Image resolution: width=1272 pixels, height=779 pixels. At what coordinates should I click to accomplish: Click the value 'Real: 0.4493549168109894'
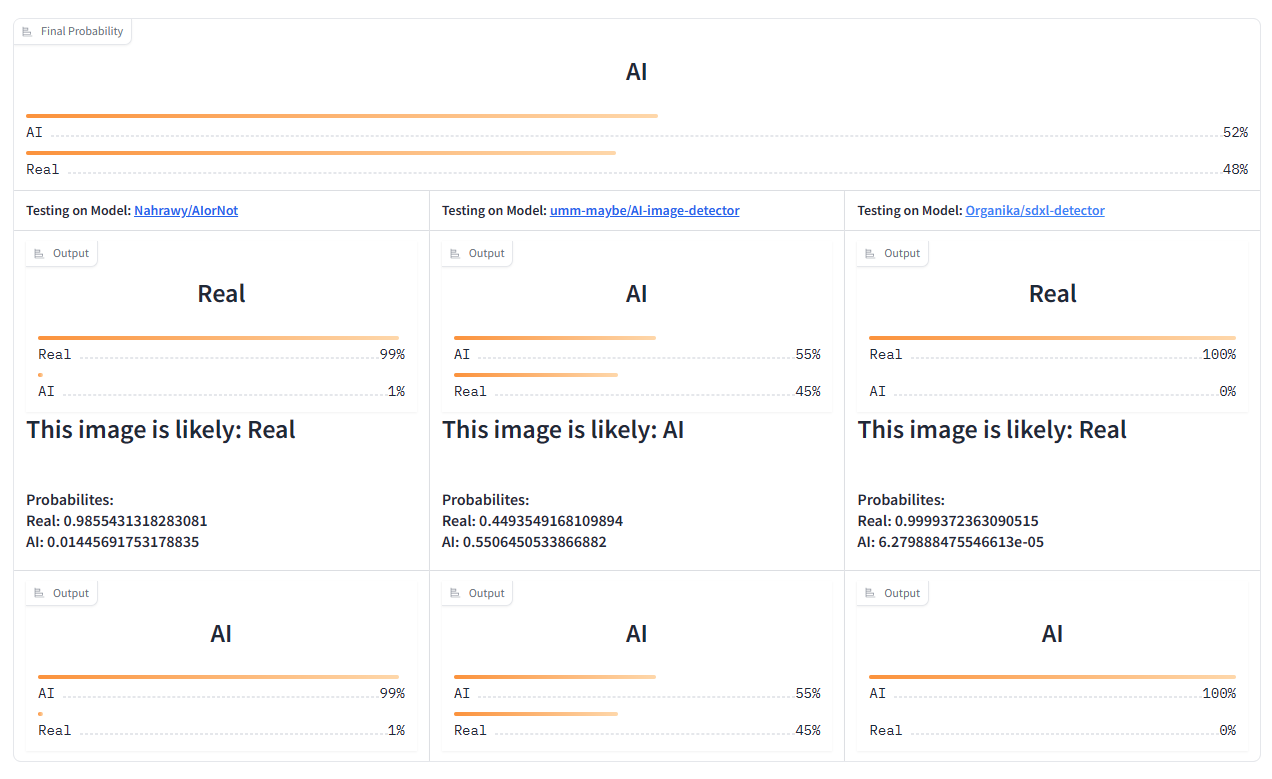pyautogui.click(x=532, y=521)
